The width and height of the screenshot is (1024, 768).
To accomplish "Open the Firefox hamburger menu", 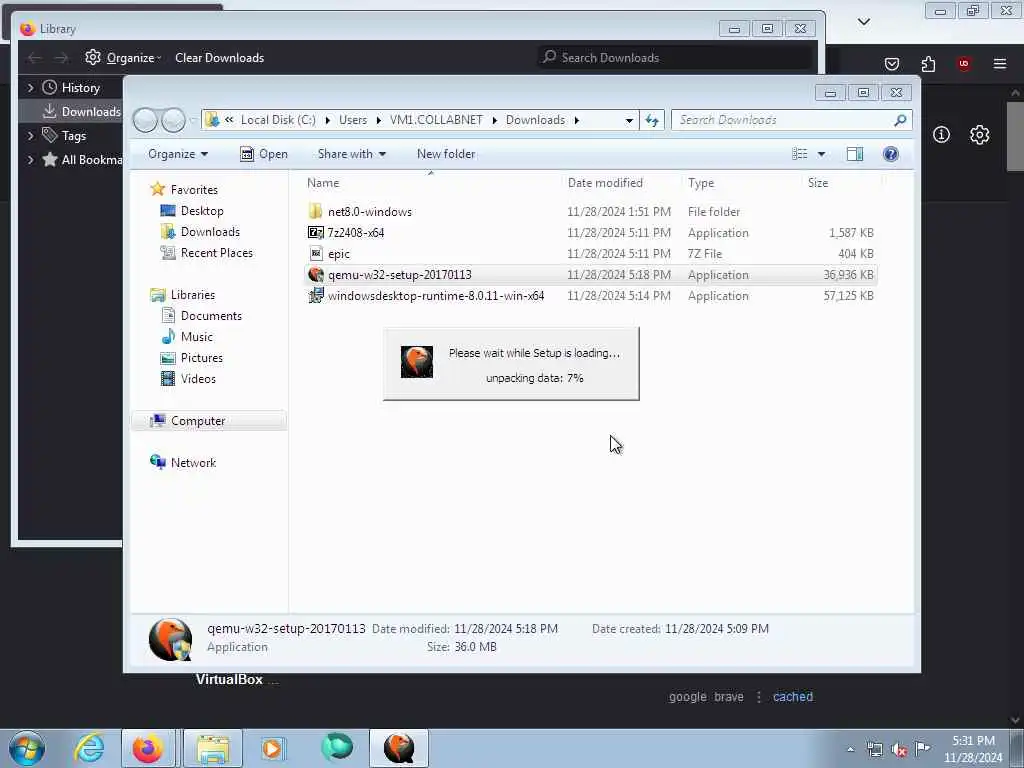I will click(999, 63).
